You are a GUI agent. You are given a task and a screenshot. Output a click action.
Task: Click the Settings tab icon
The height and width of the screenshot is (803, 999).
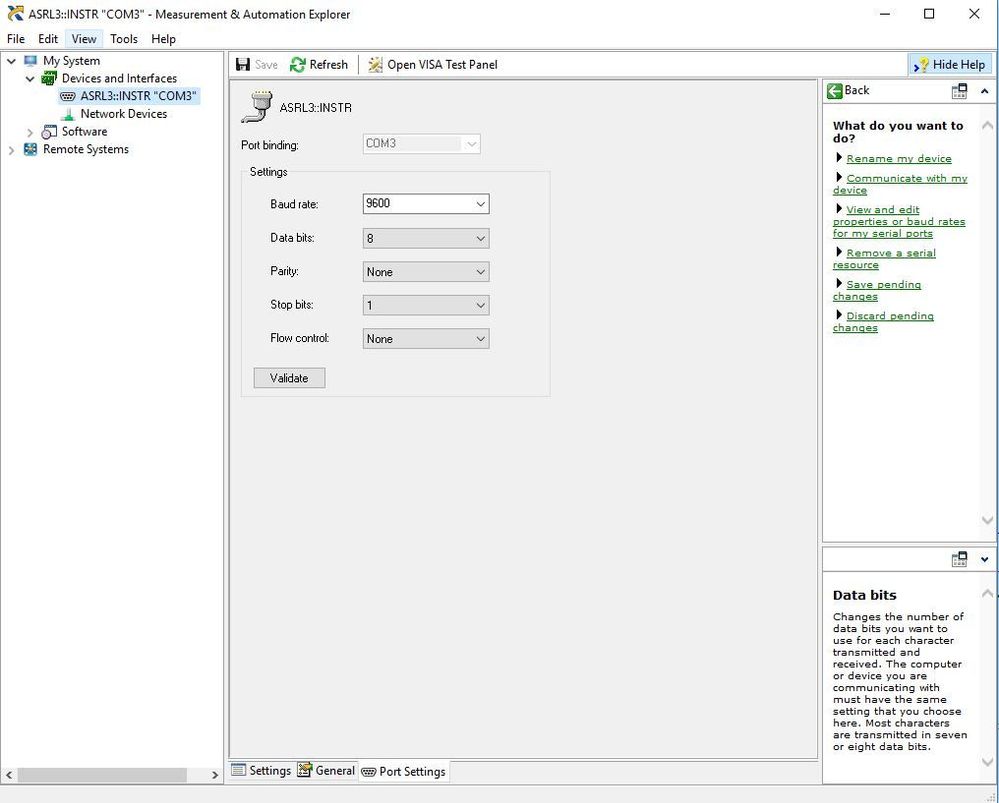tap(238, 770)
